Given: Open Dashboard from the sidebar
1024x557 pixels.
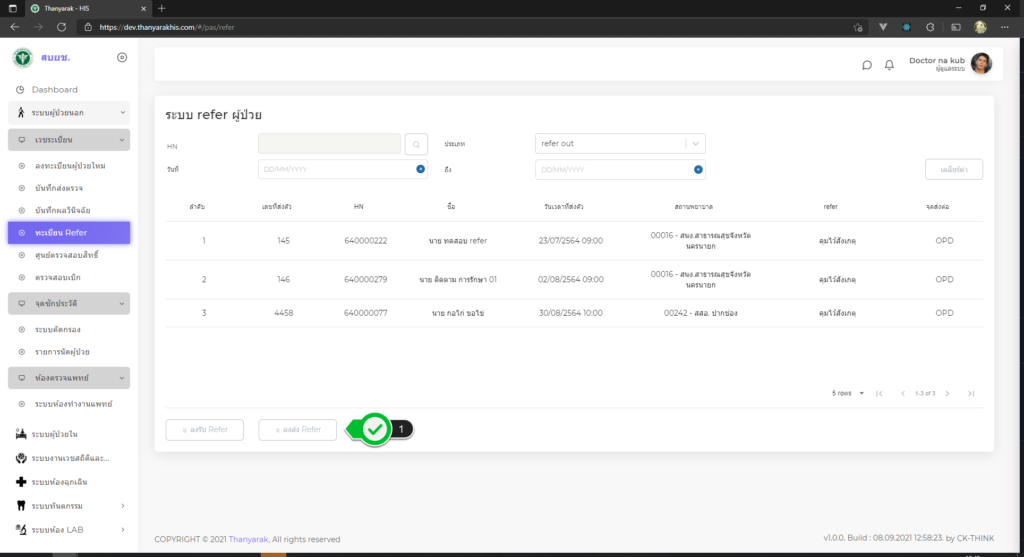Looking at the screenshot, I should (54, 90).
